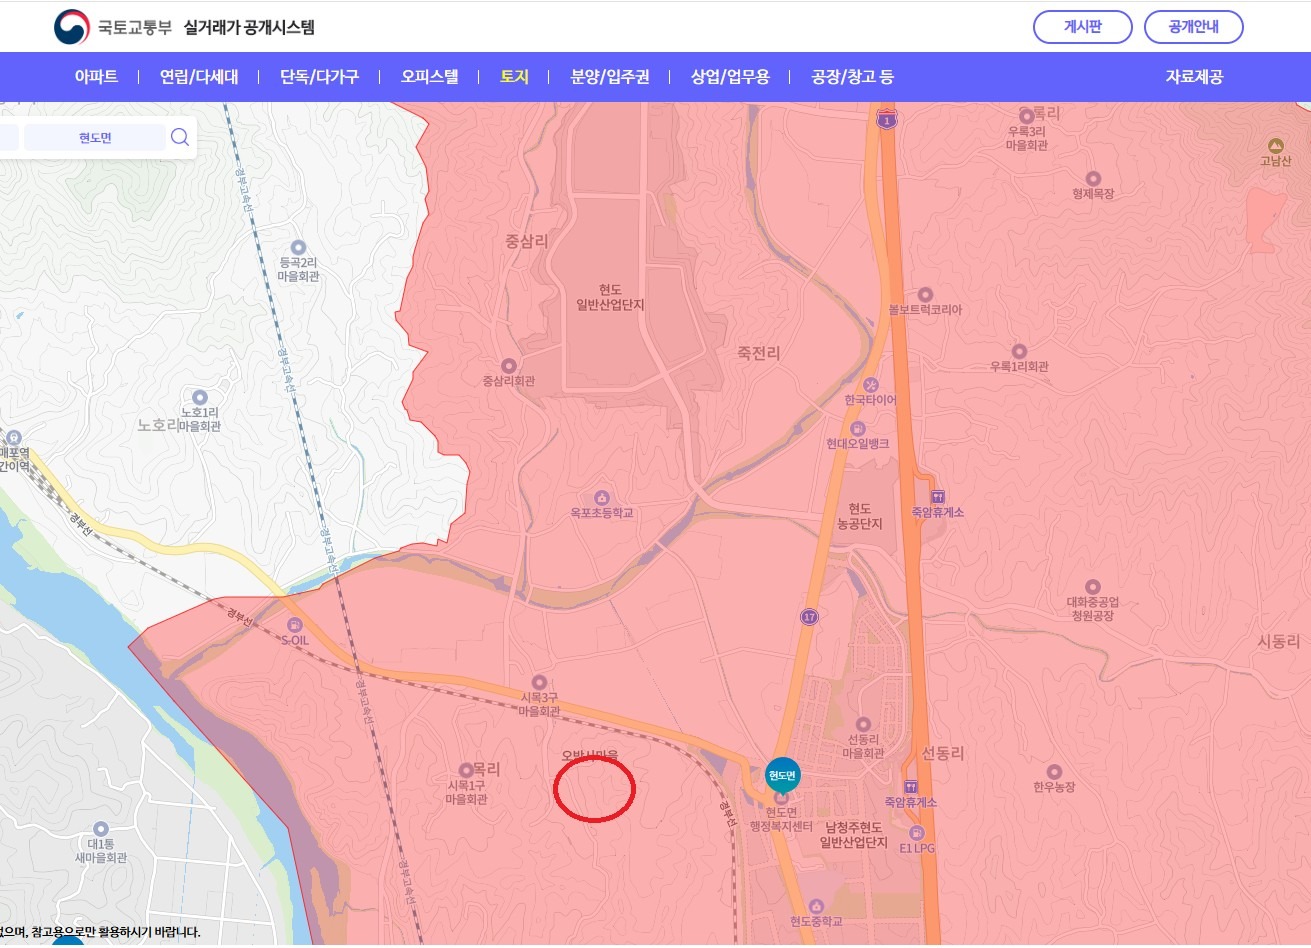This screenshot has height=948, width=1311.
Task: Click the 선동리 마을회관 marker icon
Action: pos(863,725)
